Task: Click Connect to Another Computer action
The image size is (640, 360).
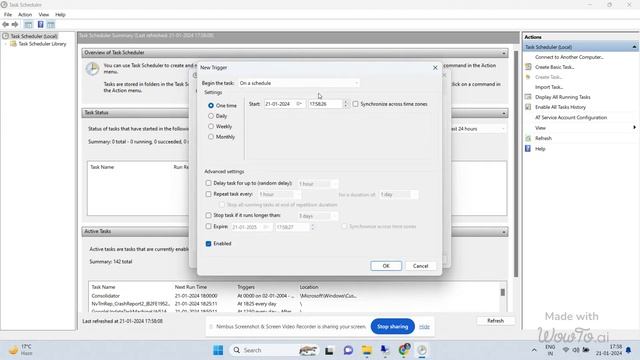Action: click(x=569, y=57)
